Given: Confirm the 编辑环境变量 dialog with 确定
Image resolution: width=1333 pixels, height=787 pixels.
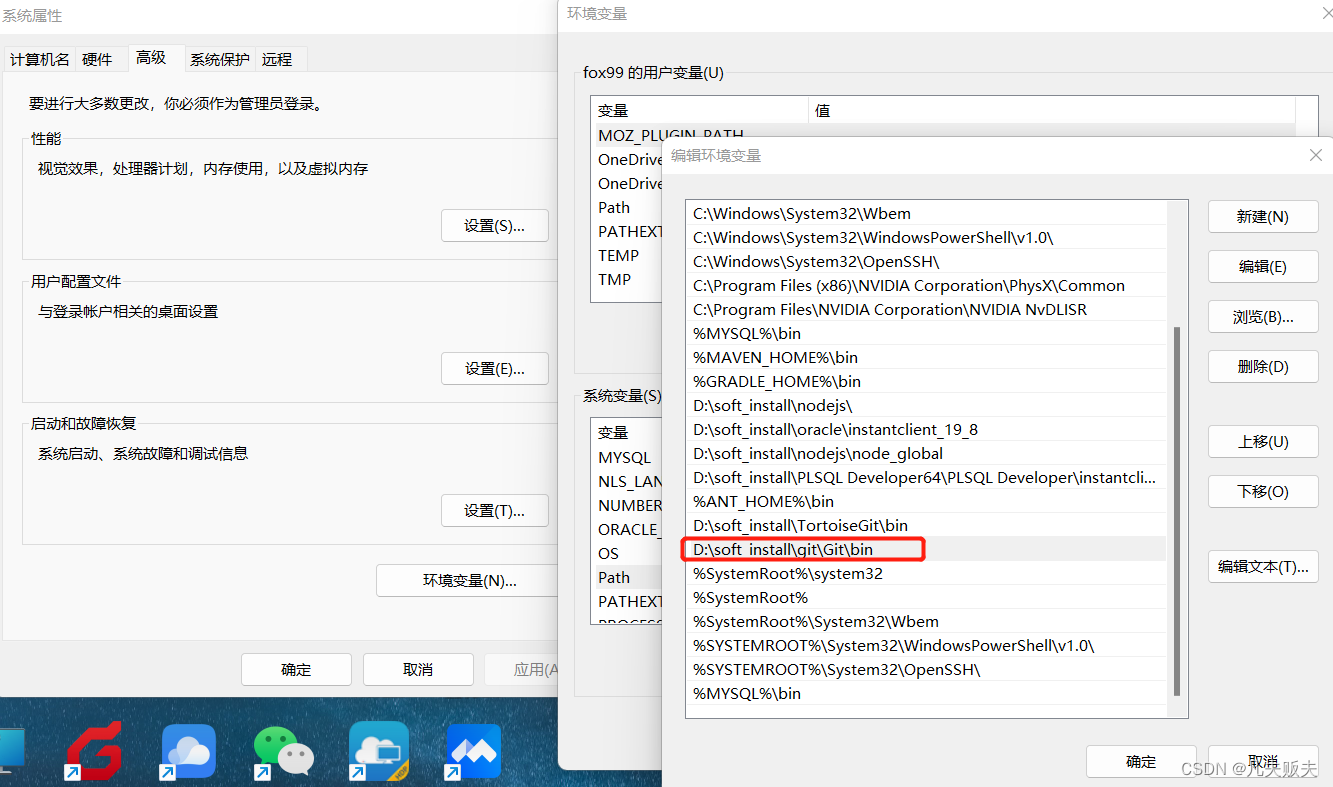Looking at the screenshot, I should pos(1141,762).
